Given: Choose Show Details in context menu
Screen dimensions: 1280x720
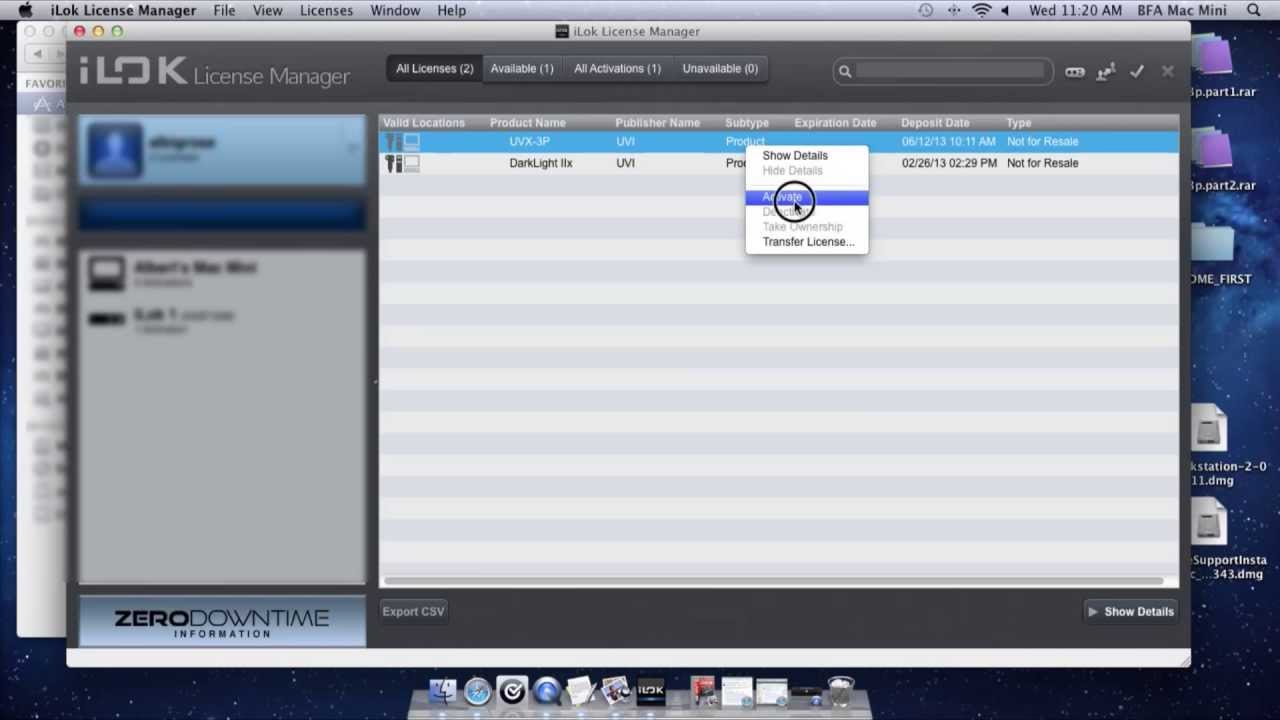Looking at the screenshot, I should point(795,156).
